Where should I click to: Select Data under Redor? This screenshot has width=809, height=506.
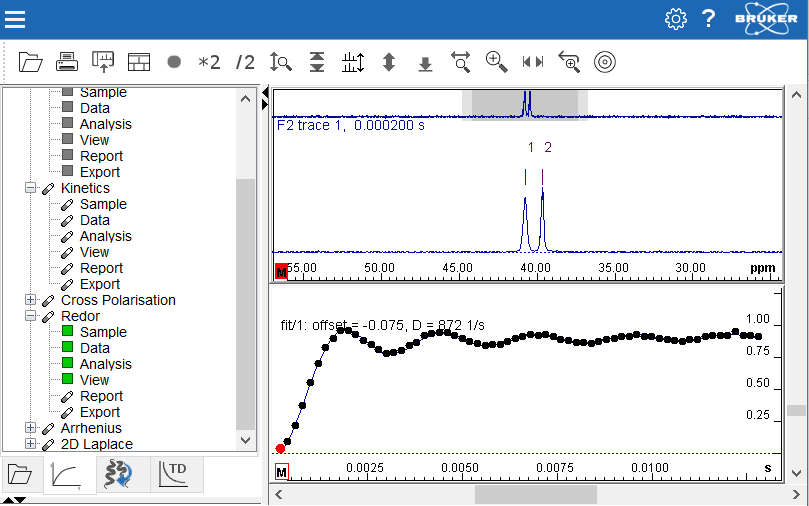pos(94,348)
